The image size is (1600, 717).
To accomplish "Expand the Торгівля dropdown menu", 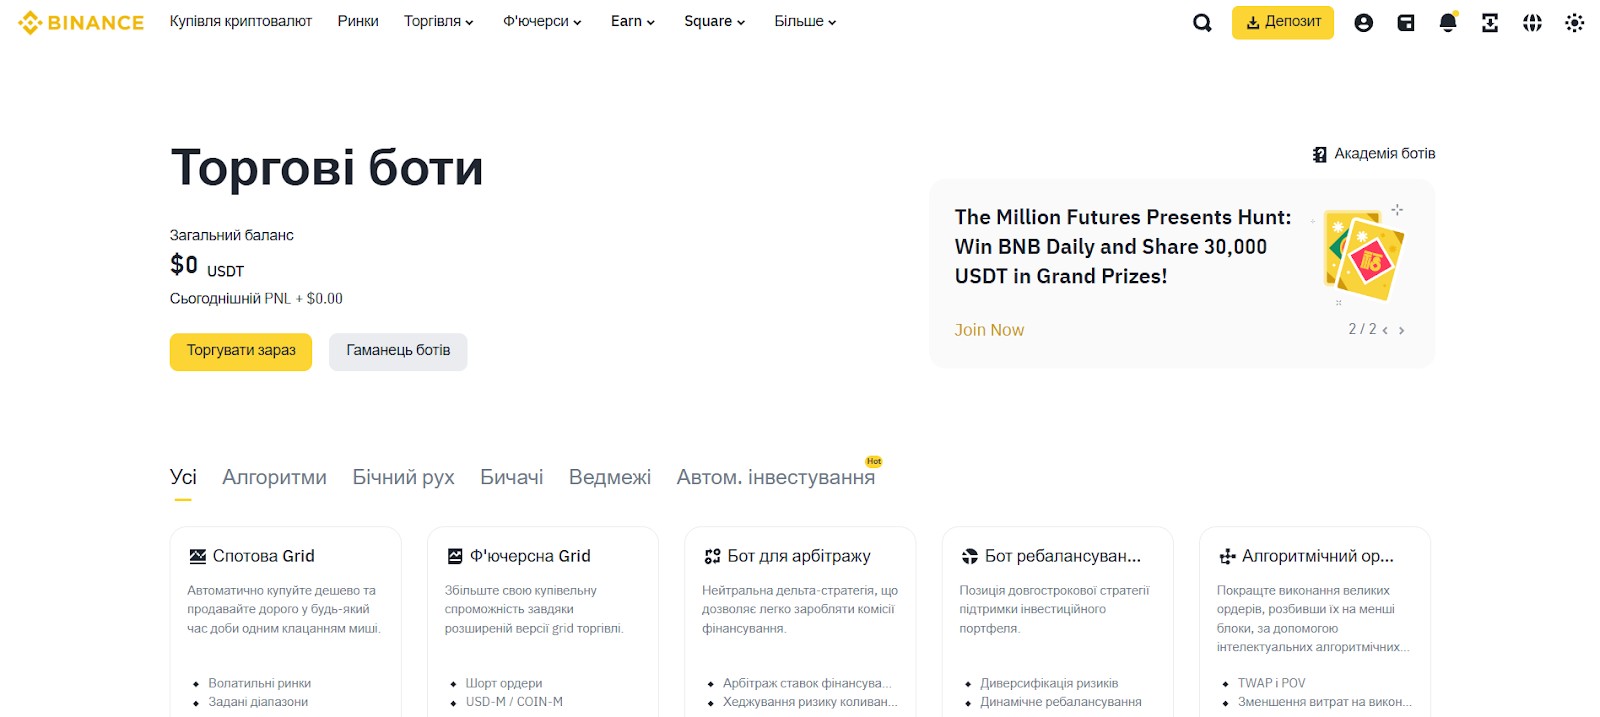I will pyautogui.click(x=438, y=21).
